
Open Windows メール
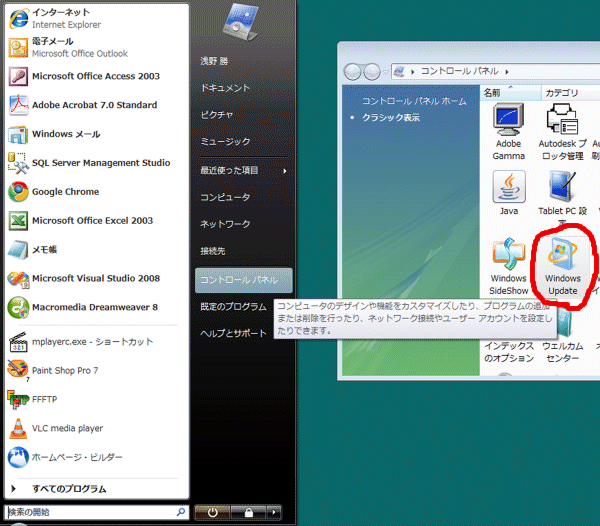97,134
